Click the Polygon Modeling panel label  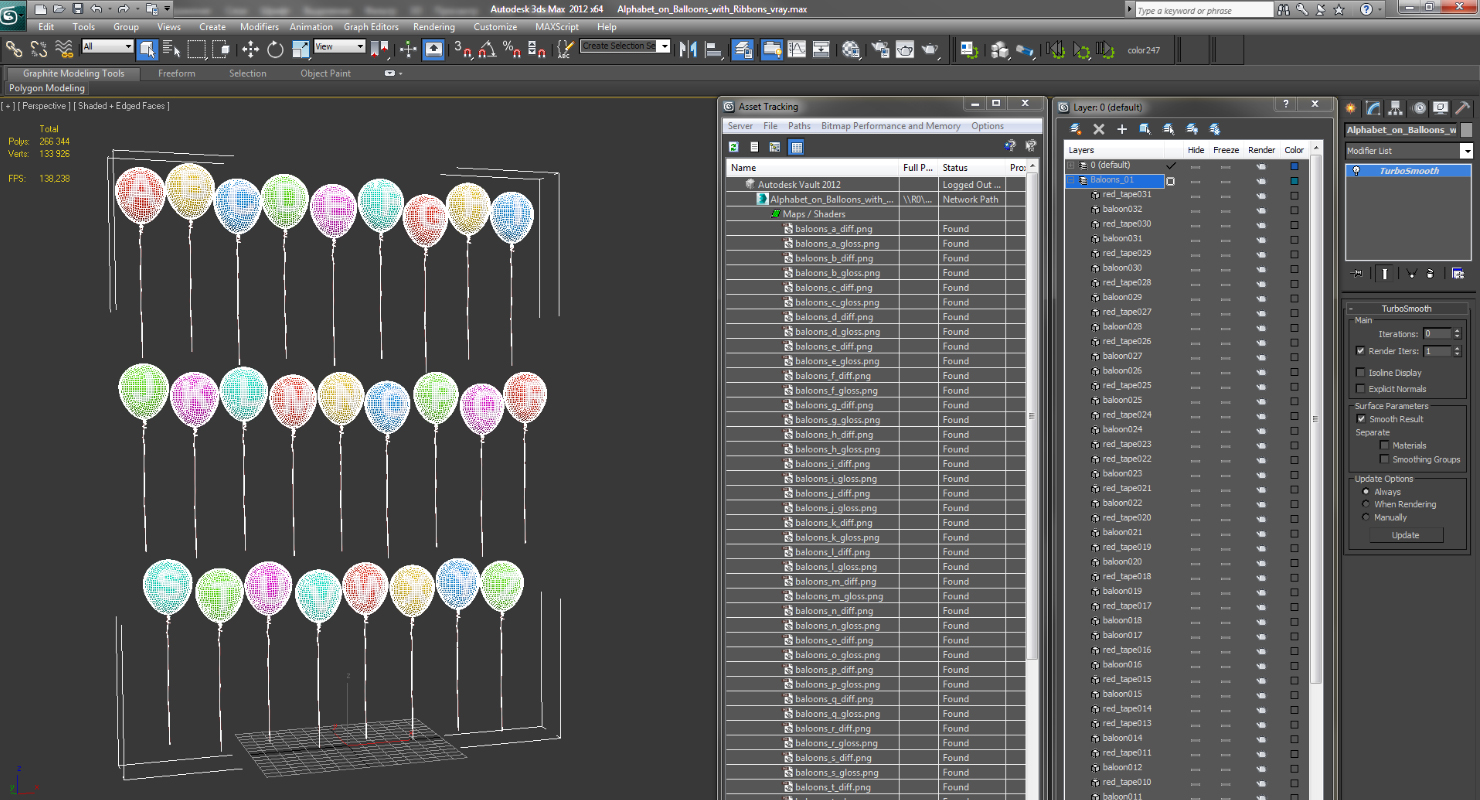click(x=47, y=88)
